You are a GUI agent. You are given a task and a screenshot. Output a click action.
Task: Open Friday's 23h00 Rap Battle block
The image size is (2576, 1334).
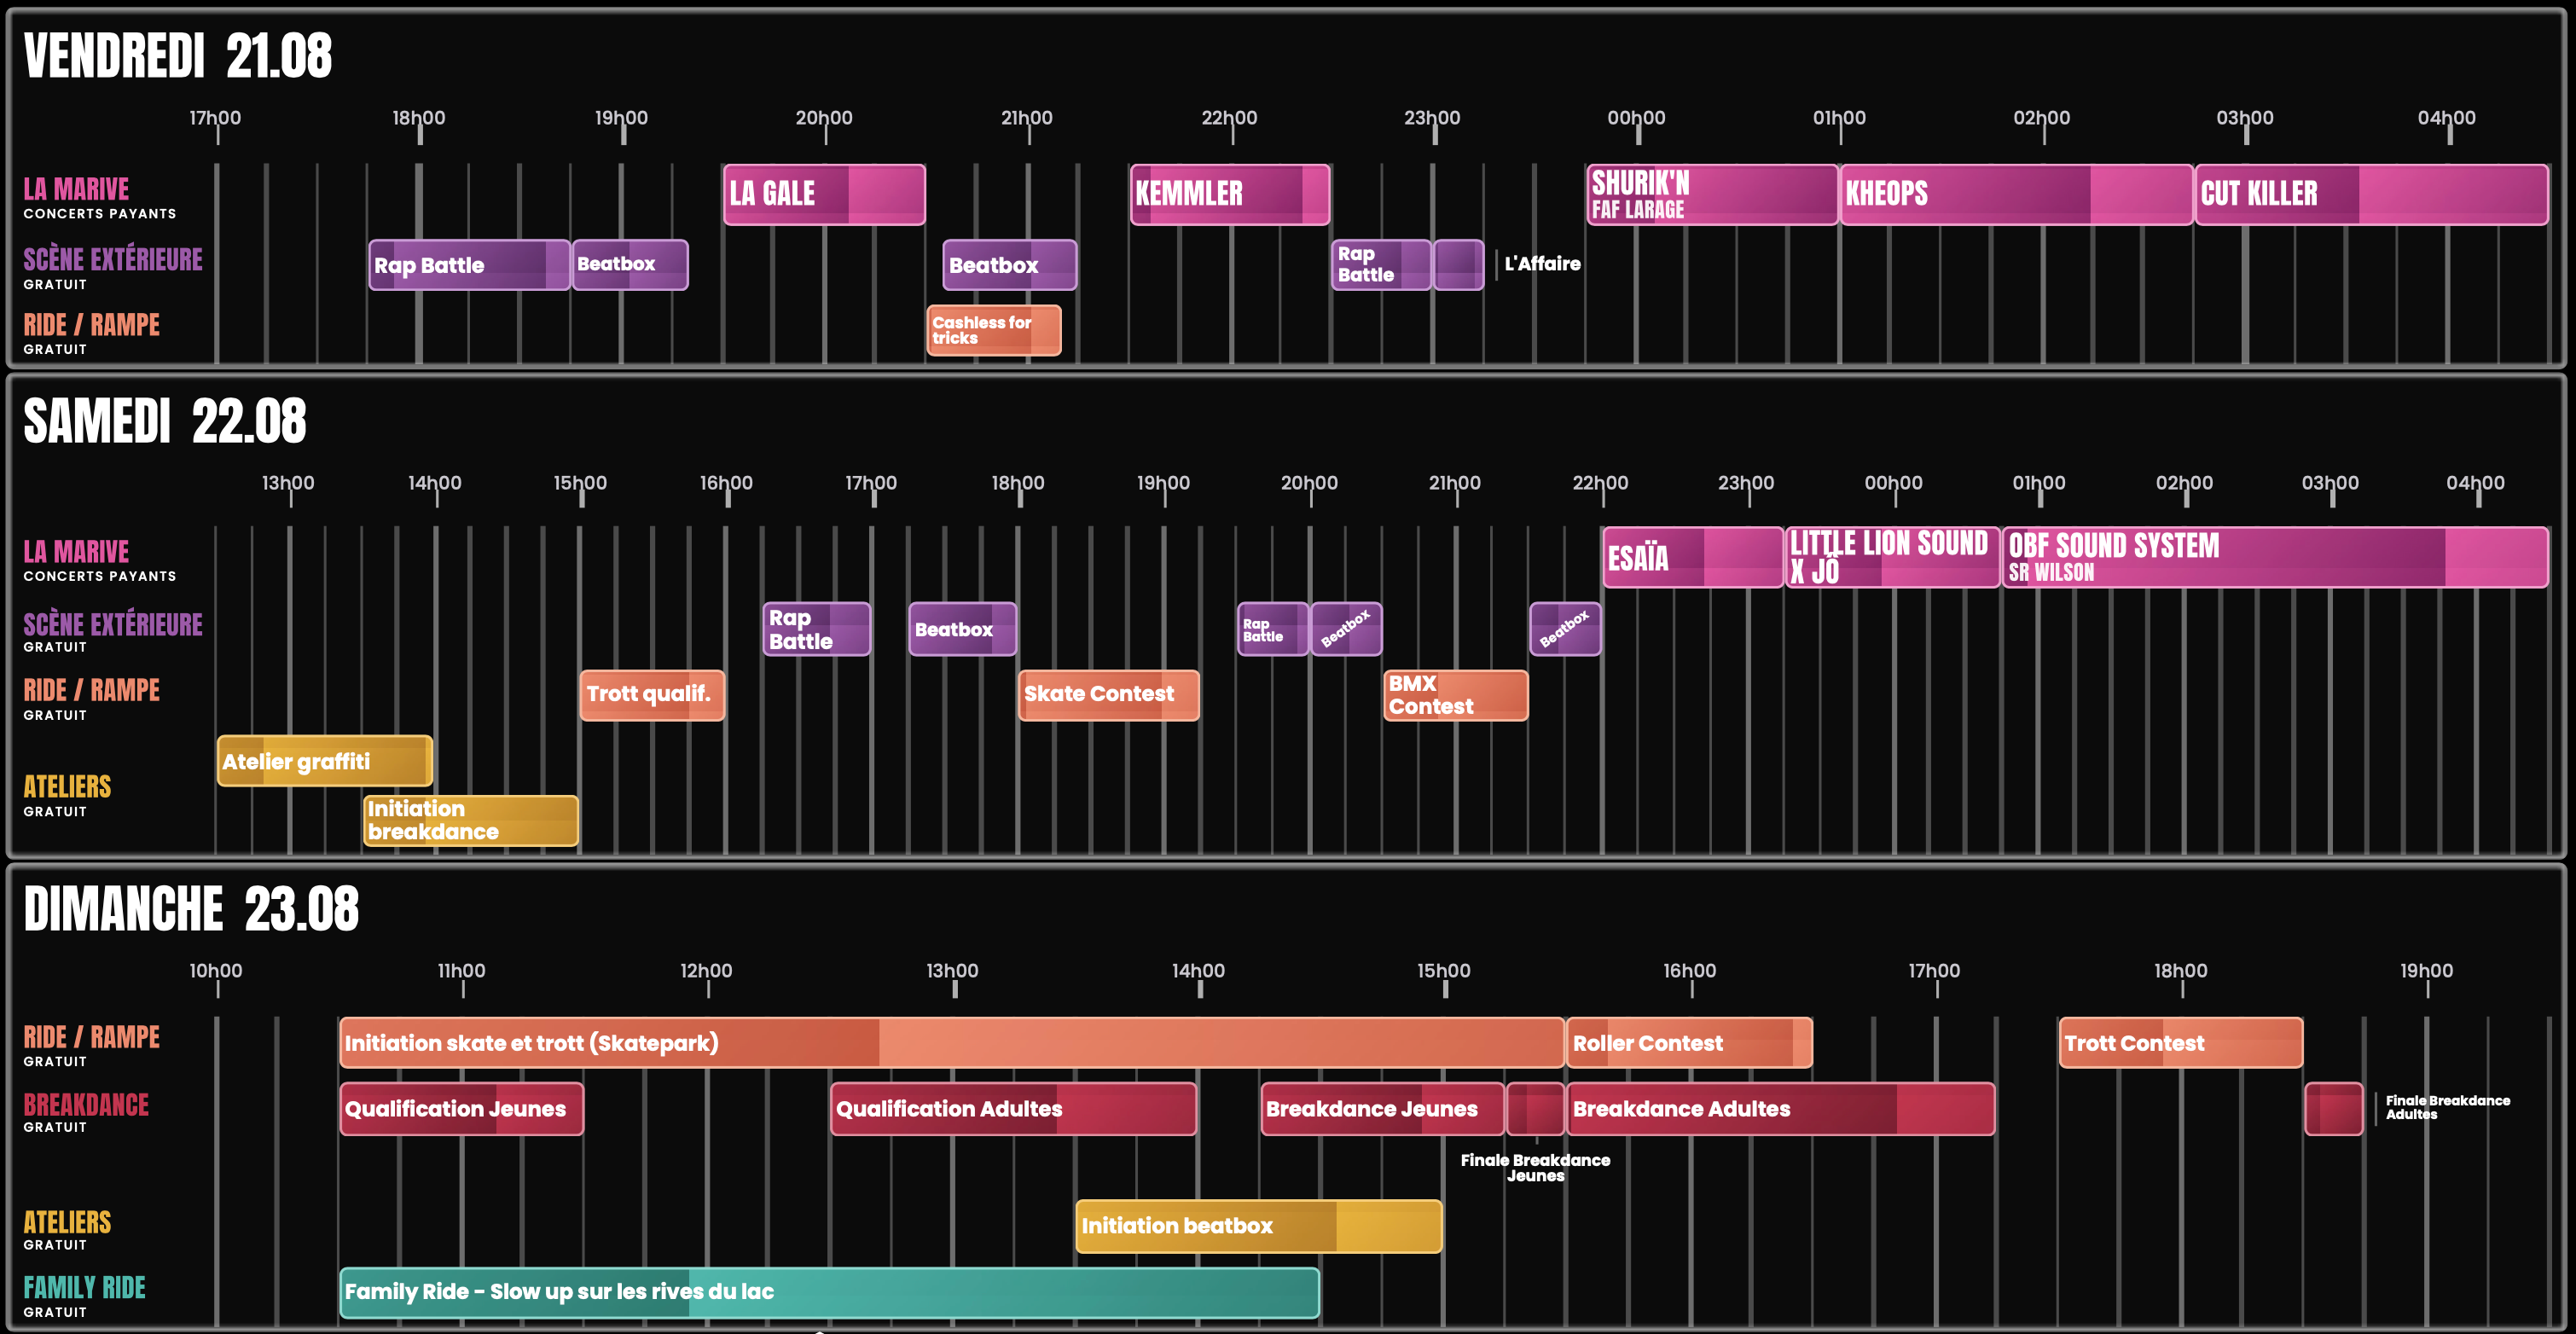coord(1381,265)
